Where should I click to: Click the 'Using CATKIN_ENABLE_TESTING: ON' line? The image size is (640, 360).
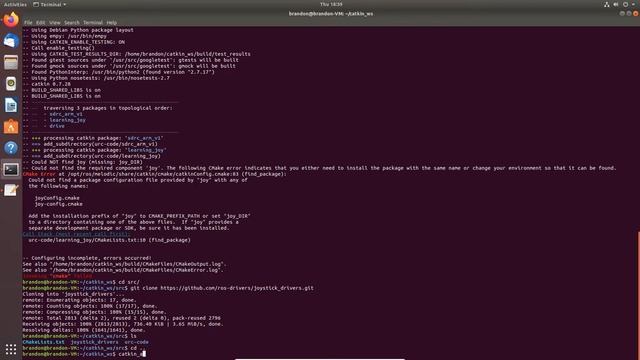coord(74,42)
